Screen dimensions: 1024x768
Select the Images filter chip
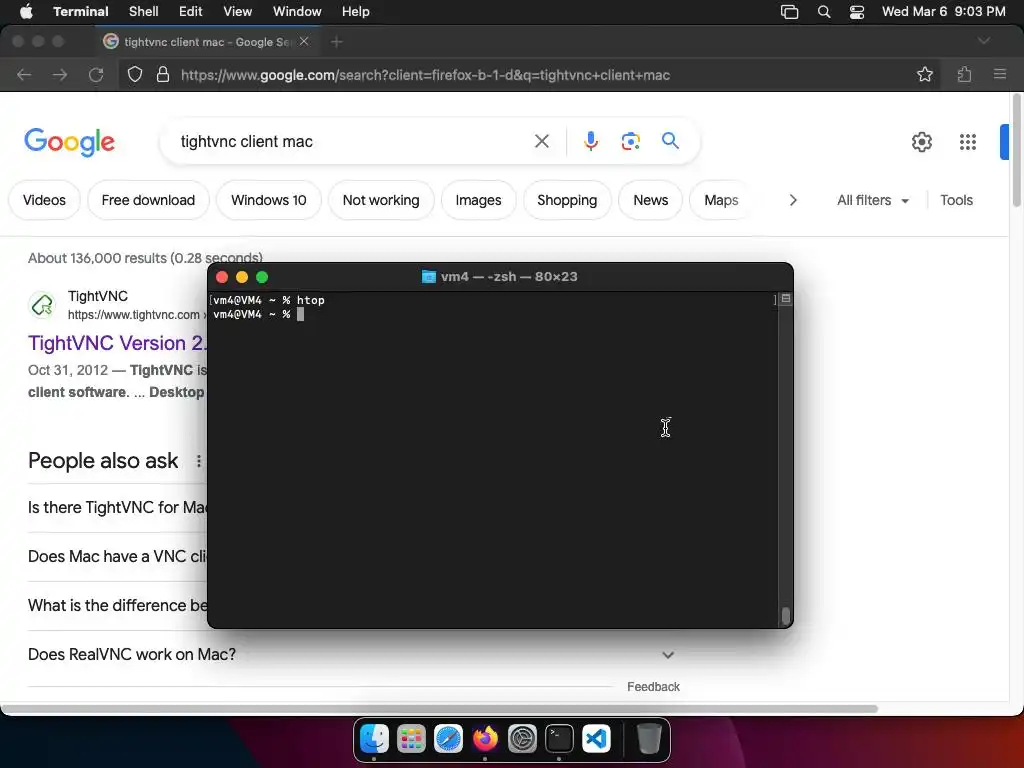[x=478, y=200]
